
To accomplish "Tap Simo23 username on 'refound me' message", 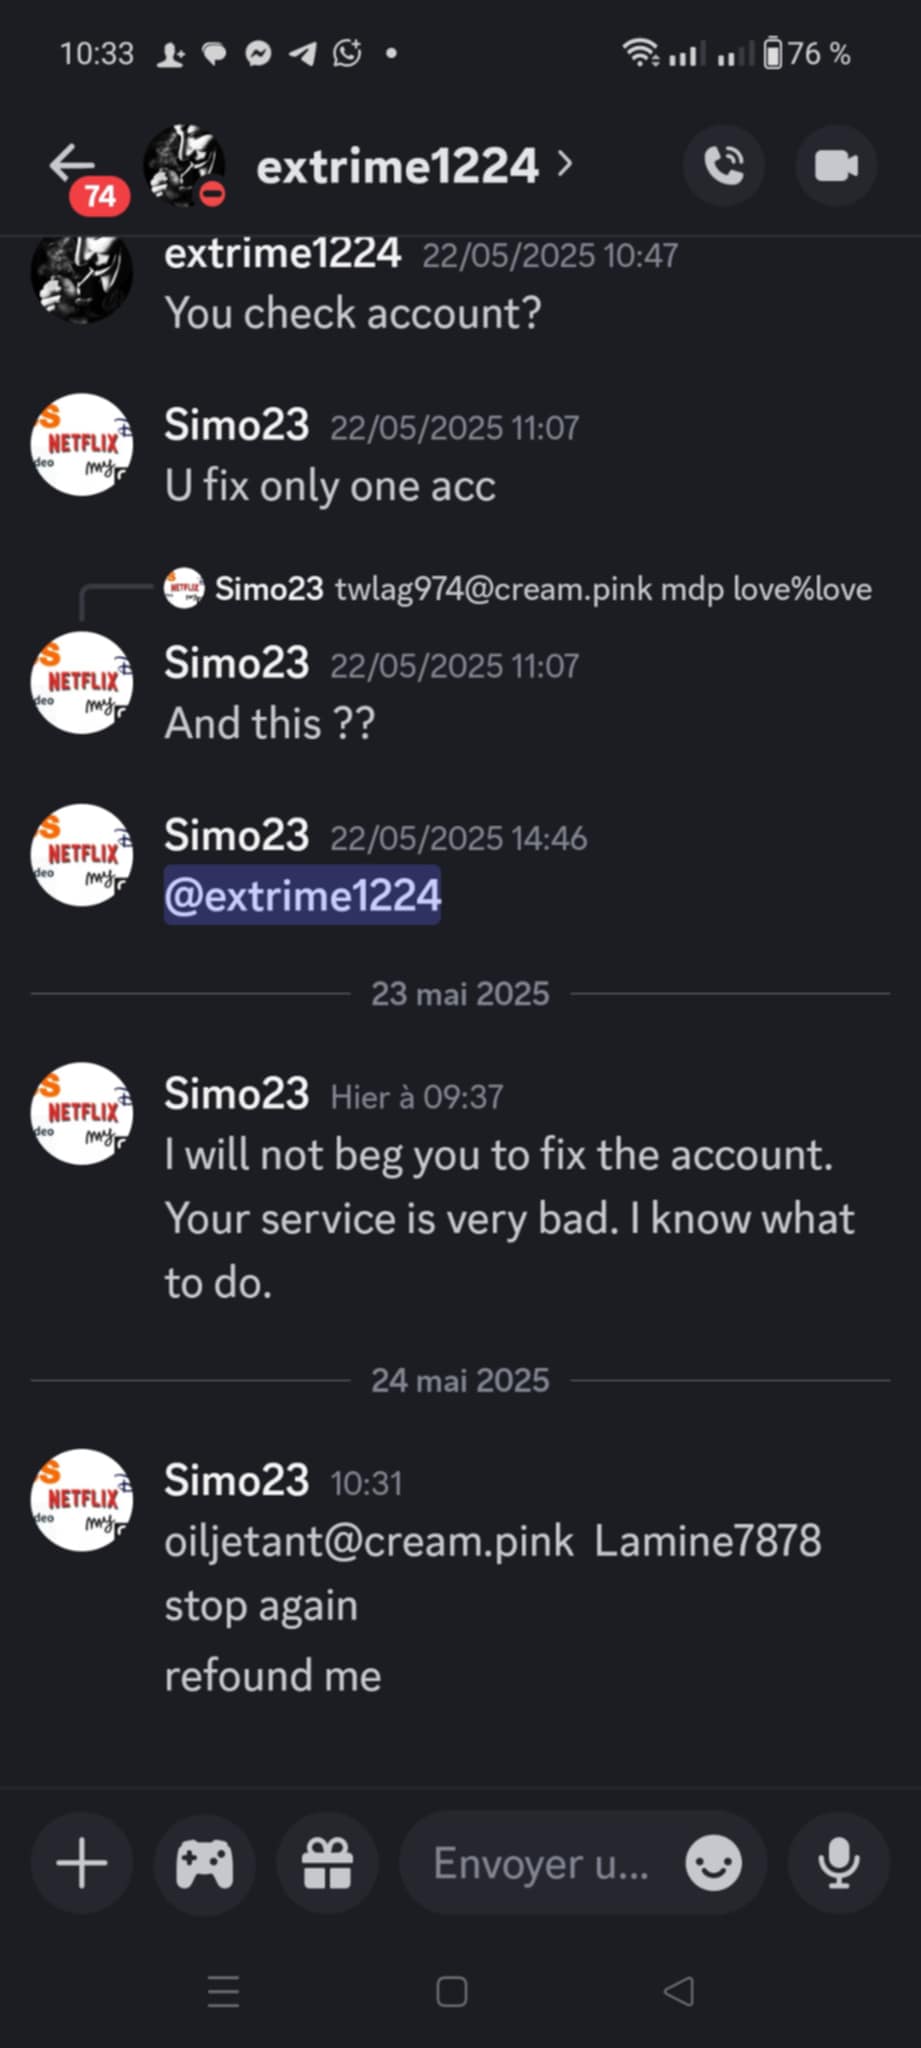I will (237, 1481).
